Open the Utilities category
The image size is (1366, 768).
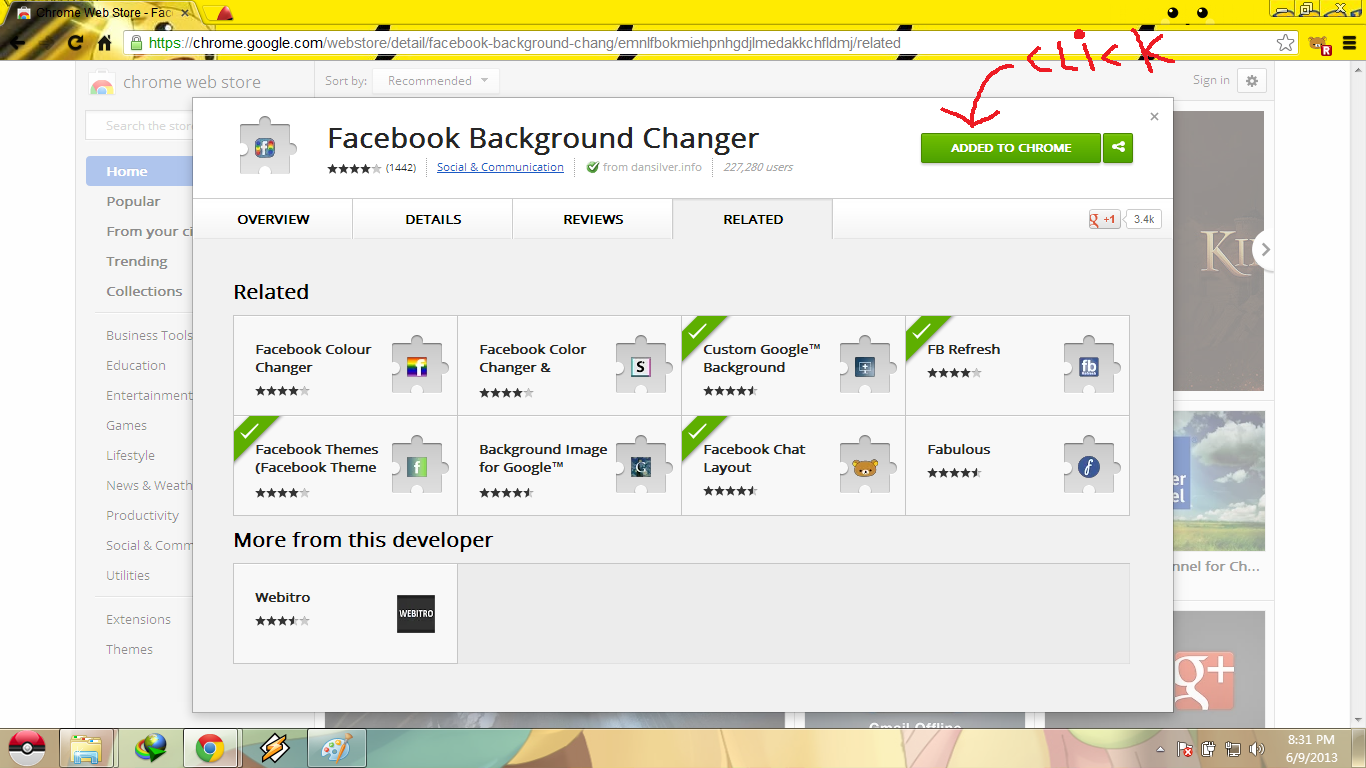128,575
